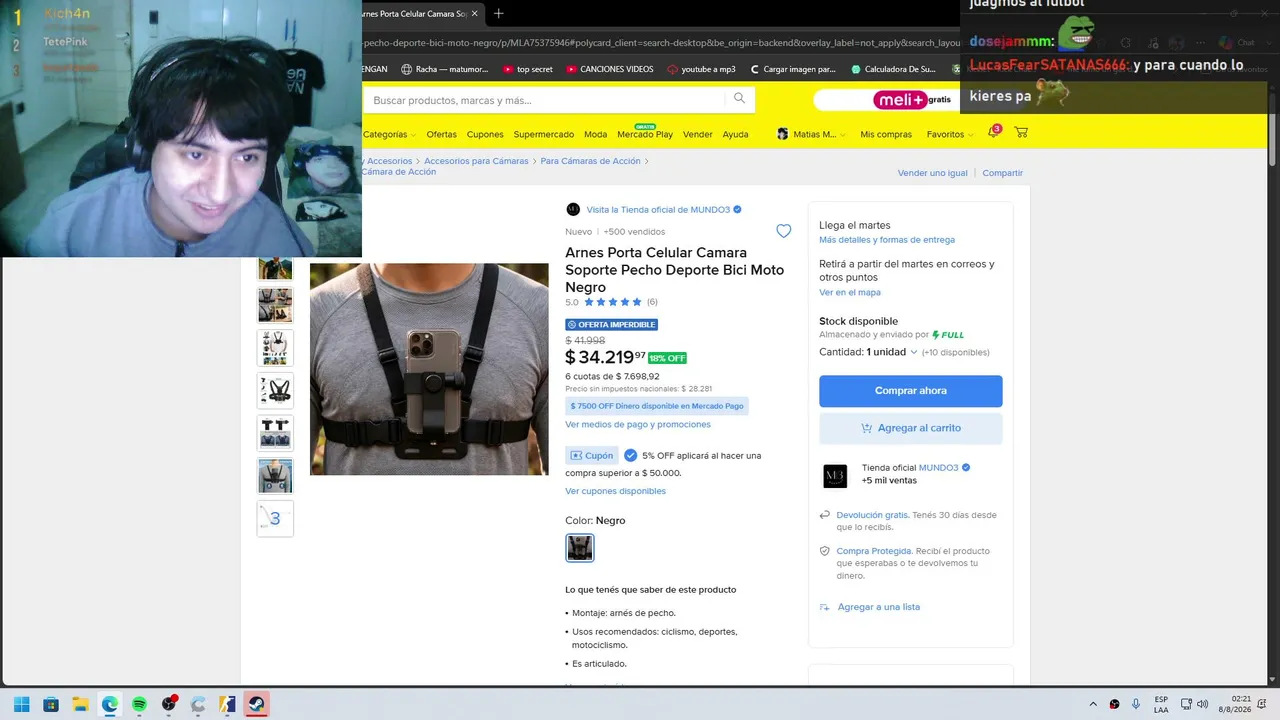Click the Cupón badge
The width and height of the screenshot is (1280, 720).
click(591, 455)
